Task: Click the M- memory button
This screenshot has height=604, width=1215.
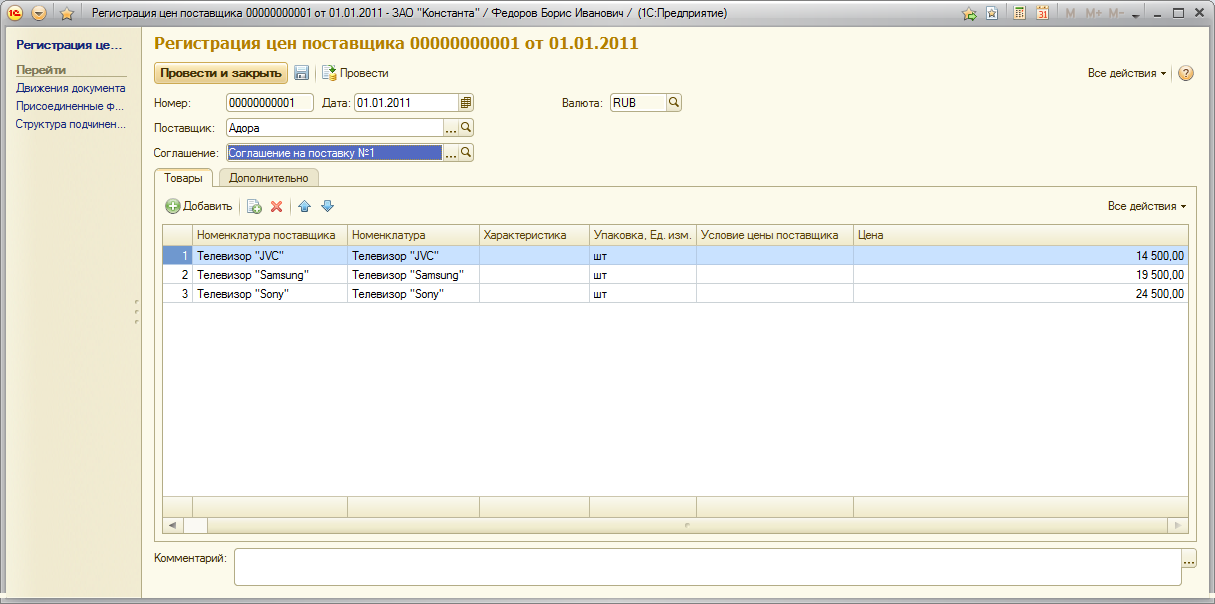Action: pyautogui.click(x=1118, y=14)
